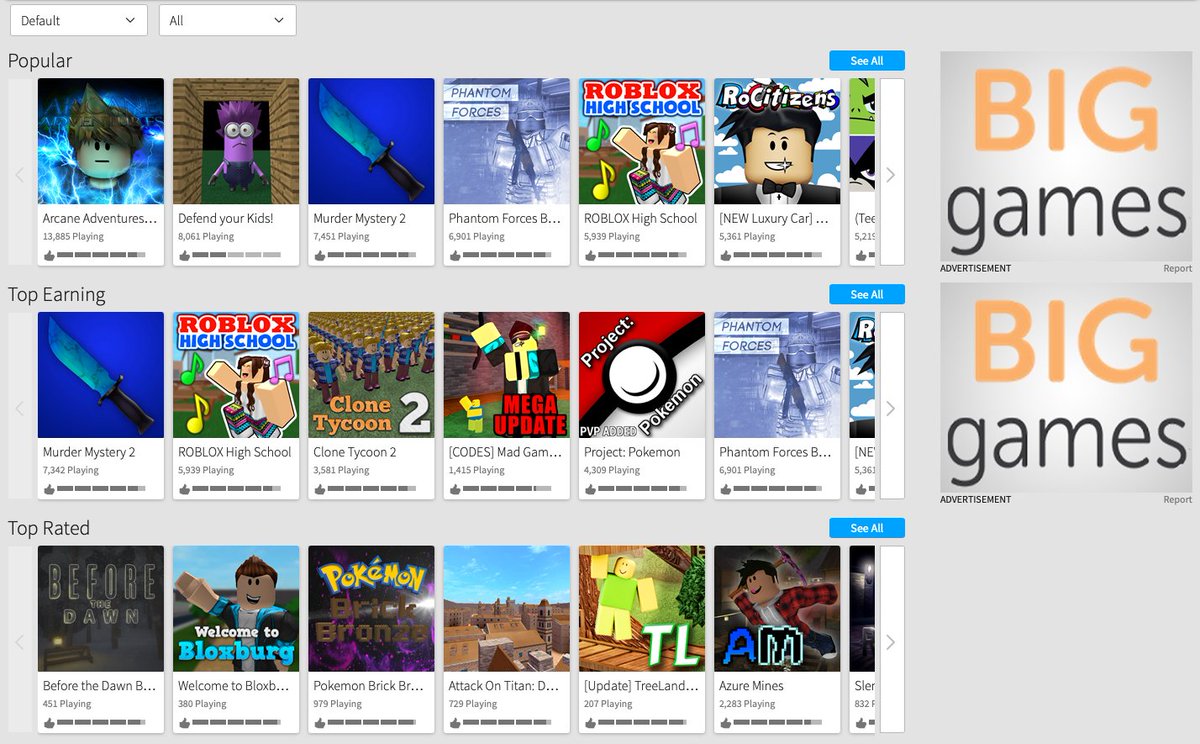This screenshot has height=744, width=1200.
Task: Click See All for Top Rated games
Action: (x=867, y=528)
